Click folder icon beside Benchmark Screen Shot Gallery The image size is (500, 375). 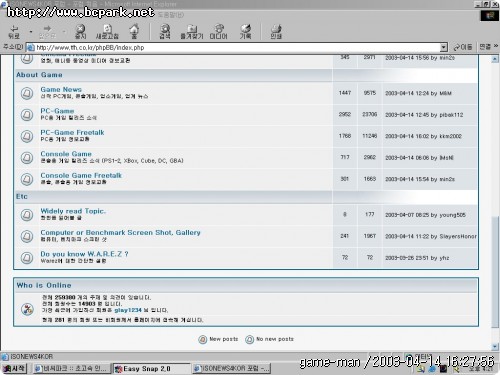(x=27, y=236)
